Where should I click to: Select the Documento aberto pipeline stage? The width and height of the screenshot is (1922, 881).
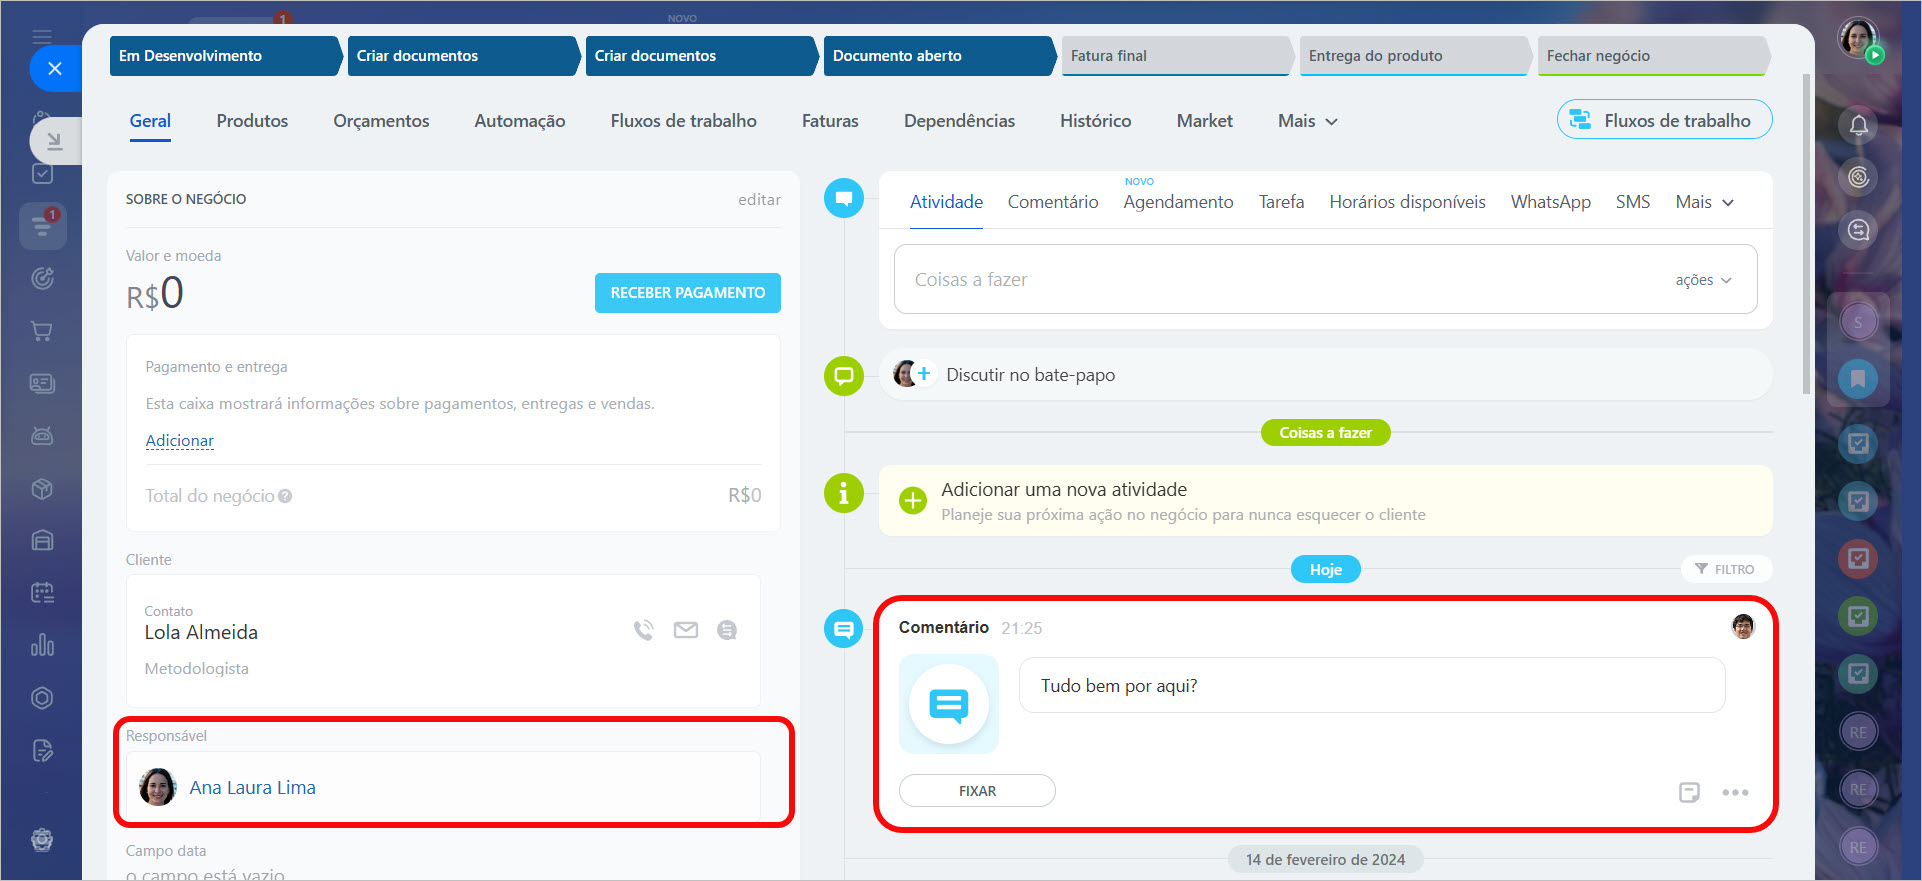pyautogui.click(x=939, y=56)
